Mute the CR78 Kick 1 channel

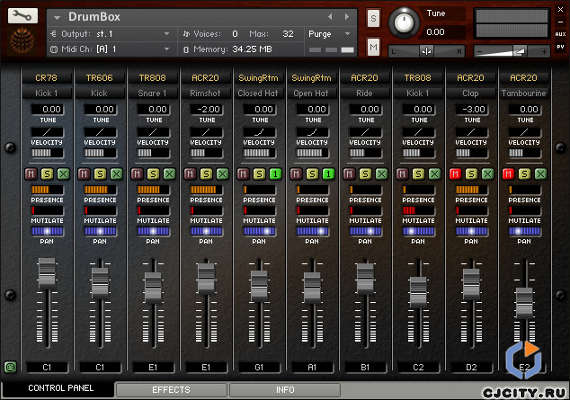(31, 174)
